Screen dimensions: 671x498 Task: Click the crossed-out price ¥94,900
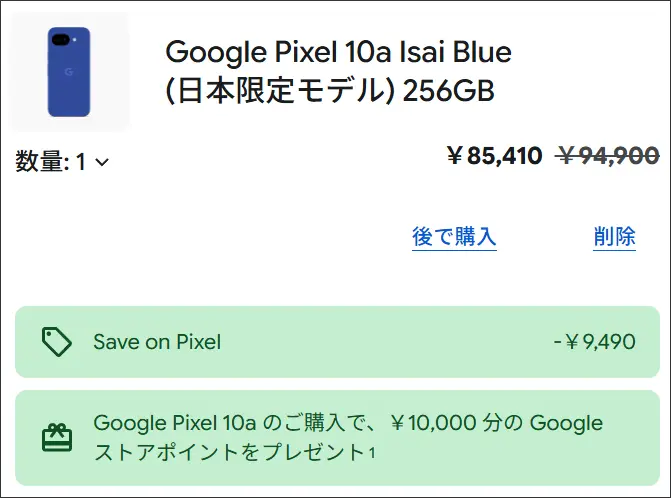coord(608,156)
